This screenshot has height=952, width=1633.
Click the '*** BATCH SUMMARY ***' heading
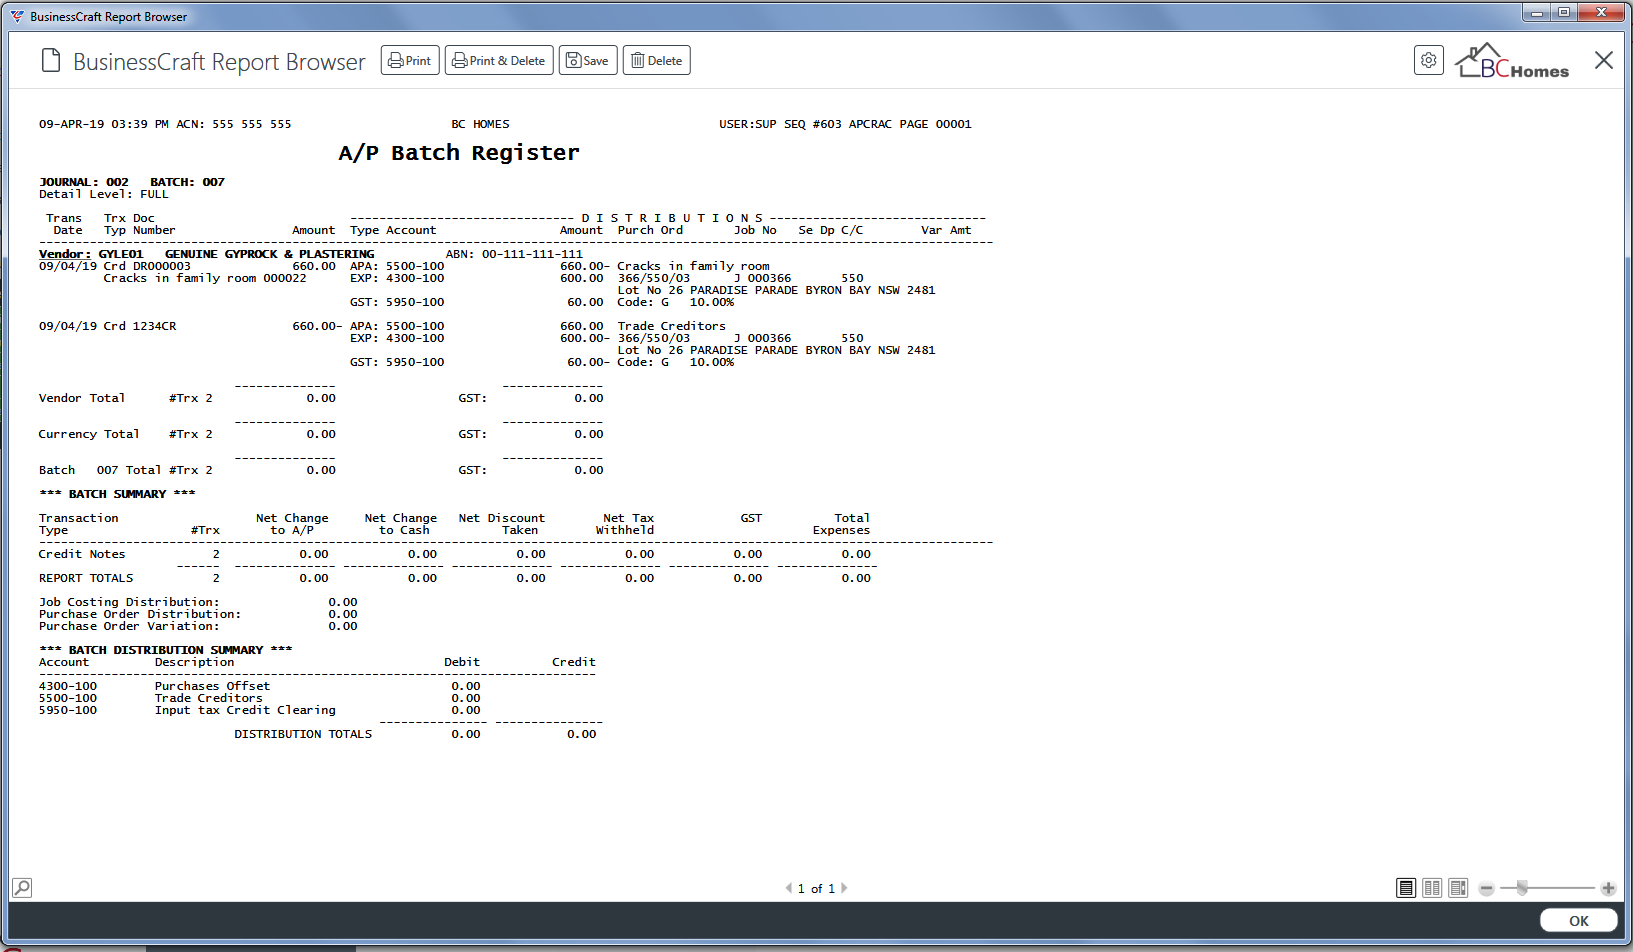[117, 494]
